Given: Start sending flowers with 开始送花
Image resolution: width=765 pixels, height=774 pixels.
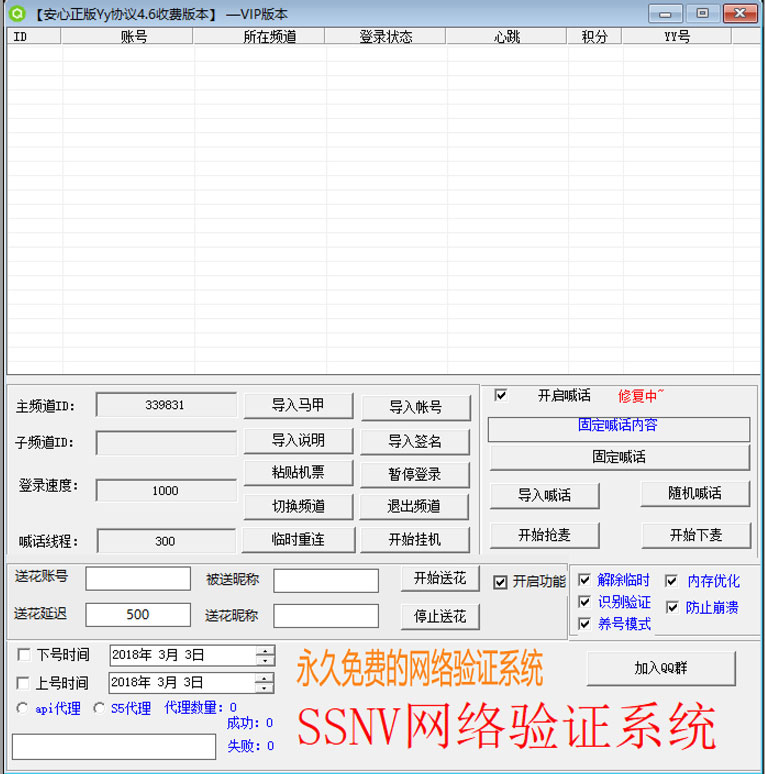Looking at the screenshot, I should [440, 578].
